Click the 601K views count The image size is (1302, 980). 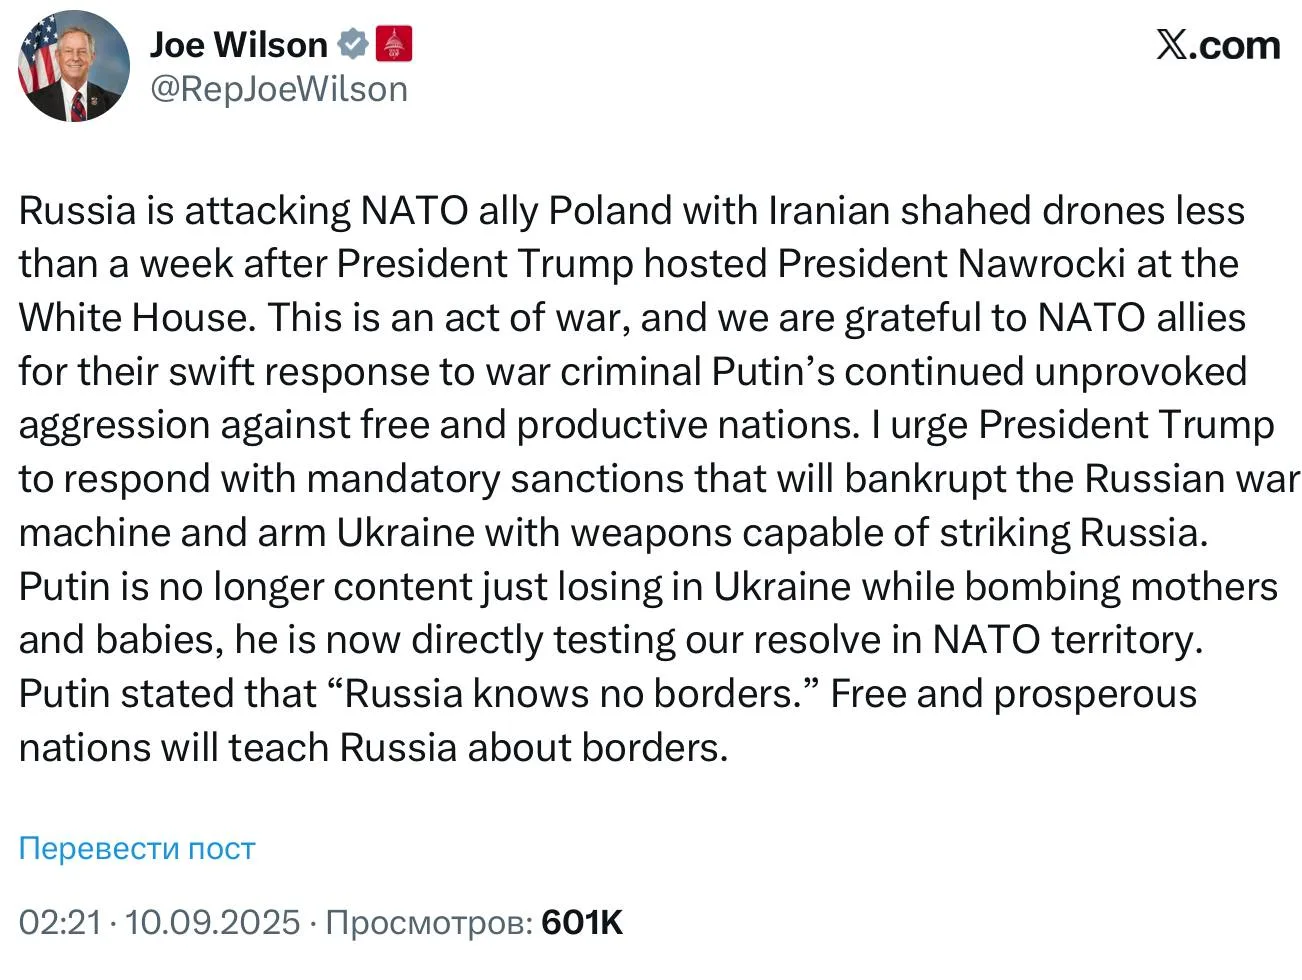582,922
